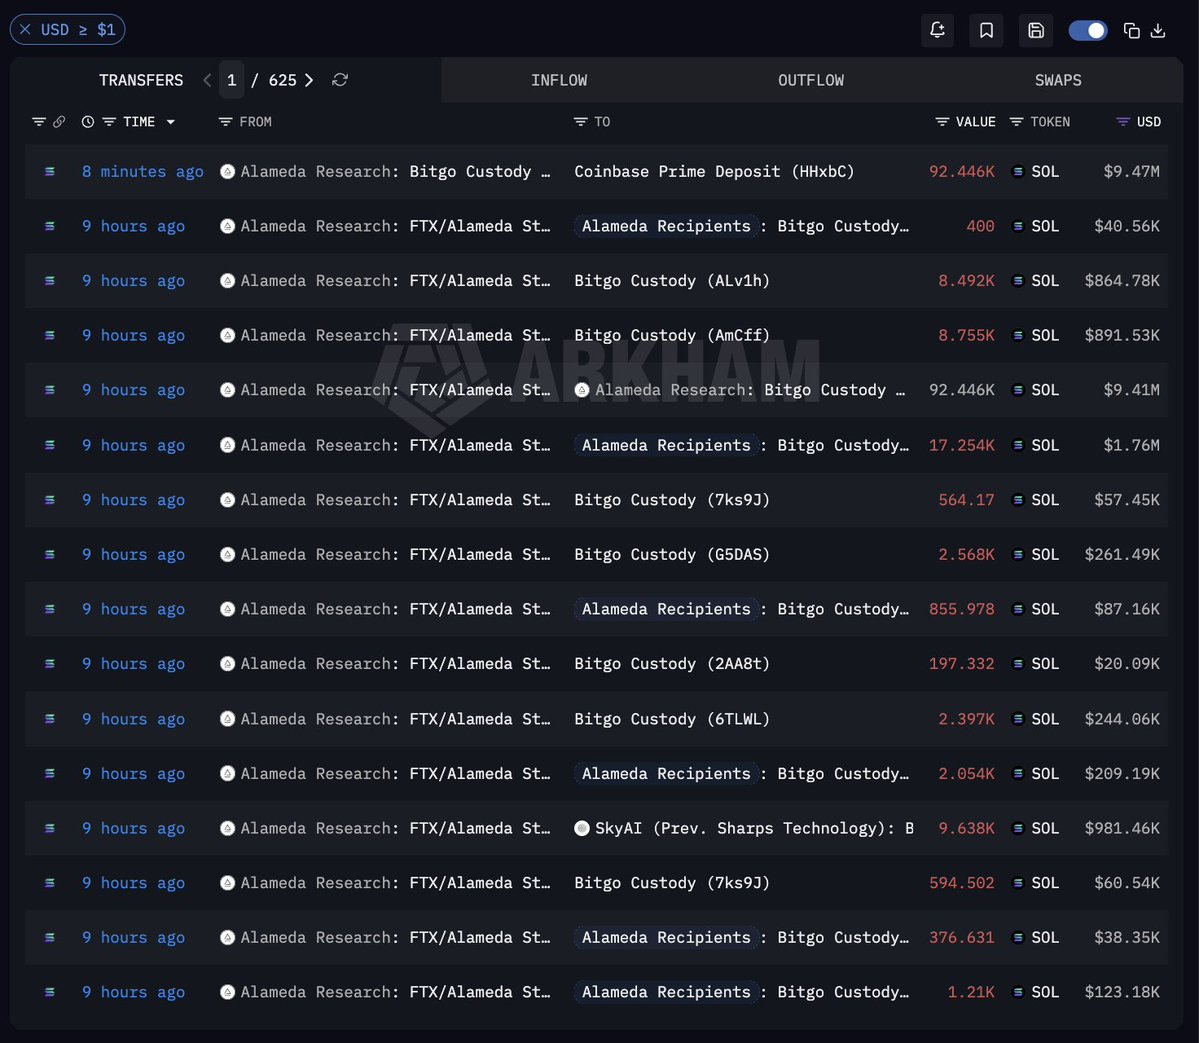This screenshot has height=1043, width=1199.
Task: Click the 197.332 SOL value
Action: (962, 664)
